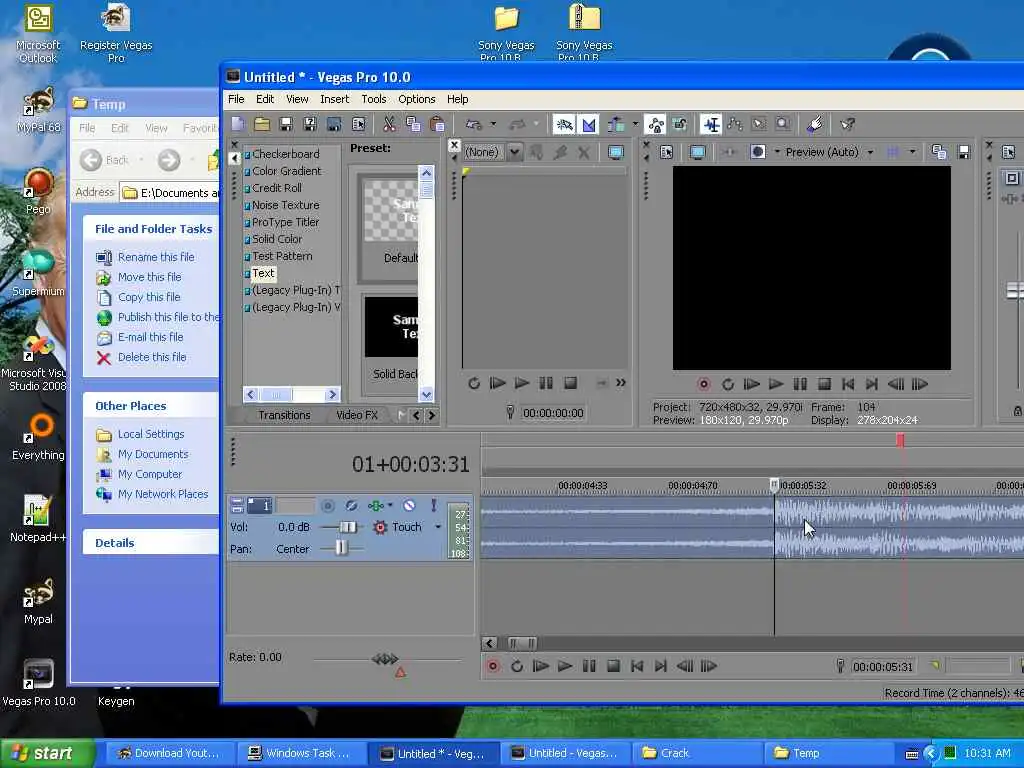Click the Cut scissors icon
The height and width of the screenshot is (768, 1024).
[389, 124]
